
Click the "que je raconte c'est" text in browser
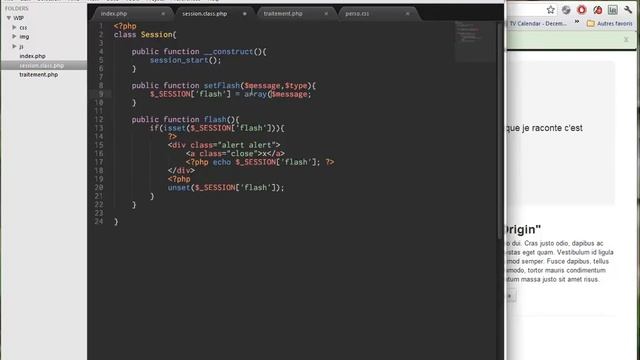pyautogui.click(x=544, y=128)
